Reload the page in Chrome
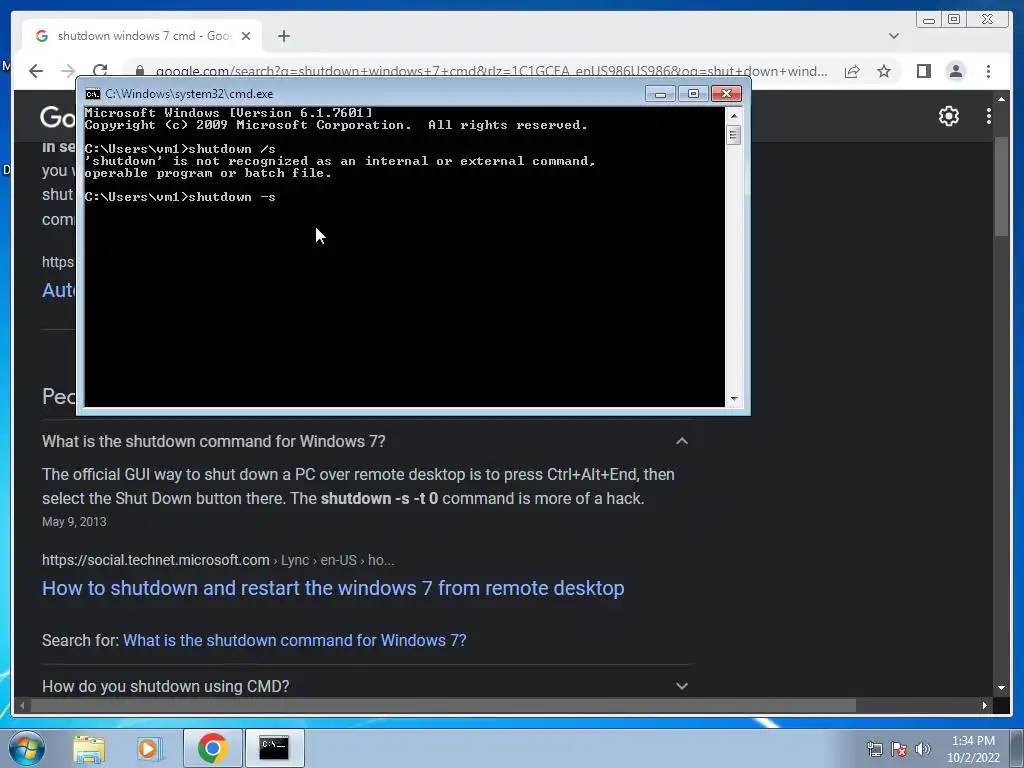 point(100,70)
